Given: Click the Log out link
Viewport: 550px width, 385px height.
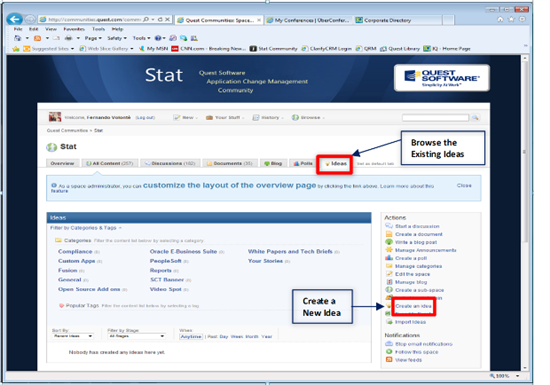Looking at the screenshot, I should [x=145, y=117].
